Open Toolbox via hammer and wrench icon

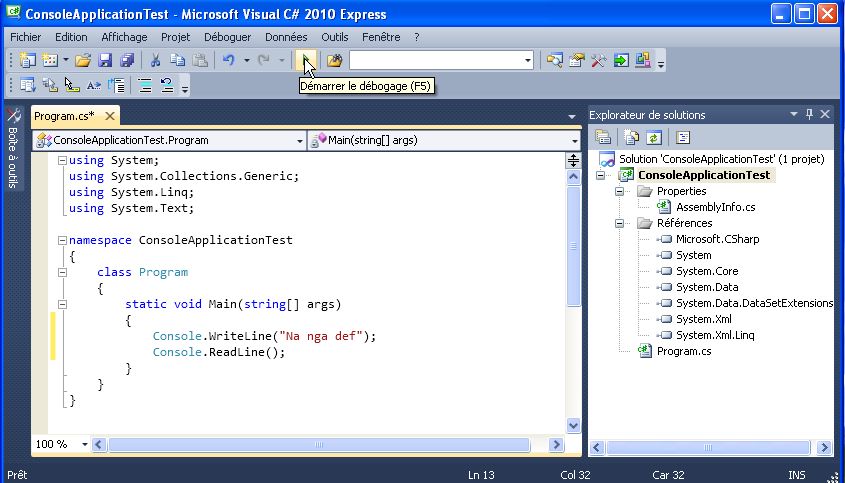click(598, 60)
